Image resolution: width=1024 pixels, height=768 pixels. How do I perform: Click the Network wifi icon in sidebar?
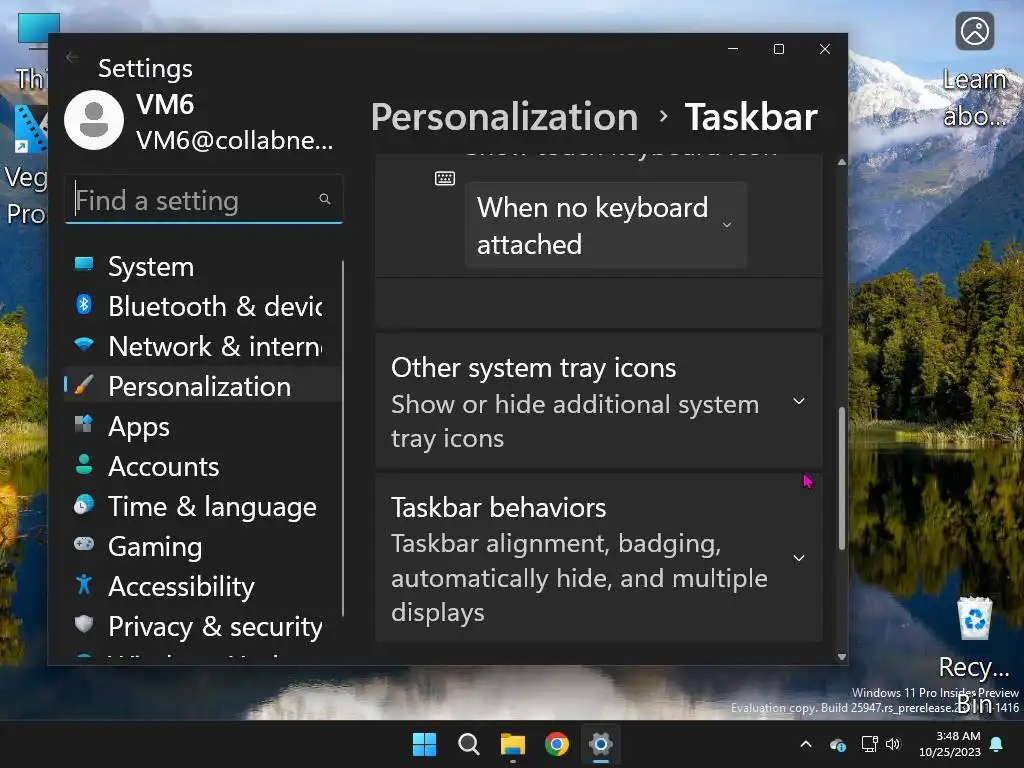84,344
